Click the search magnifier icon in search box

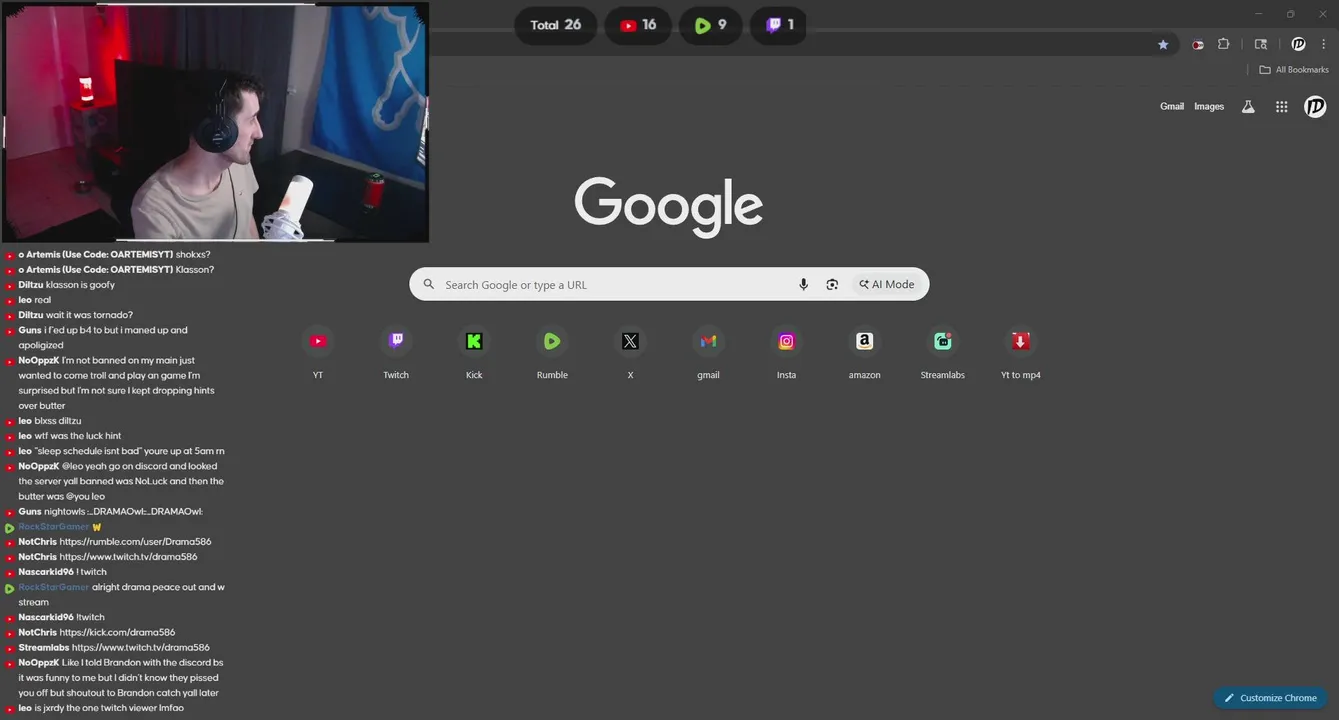(x=429, y=285)
